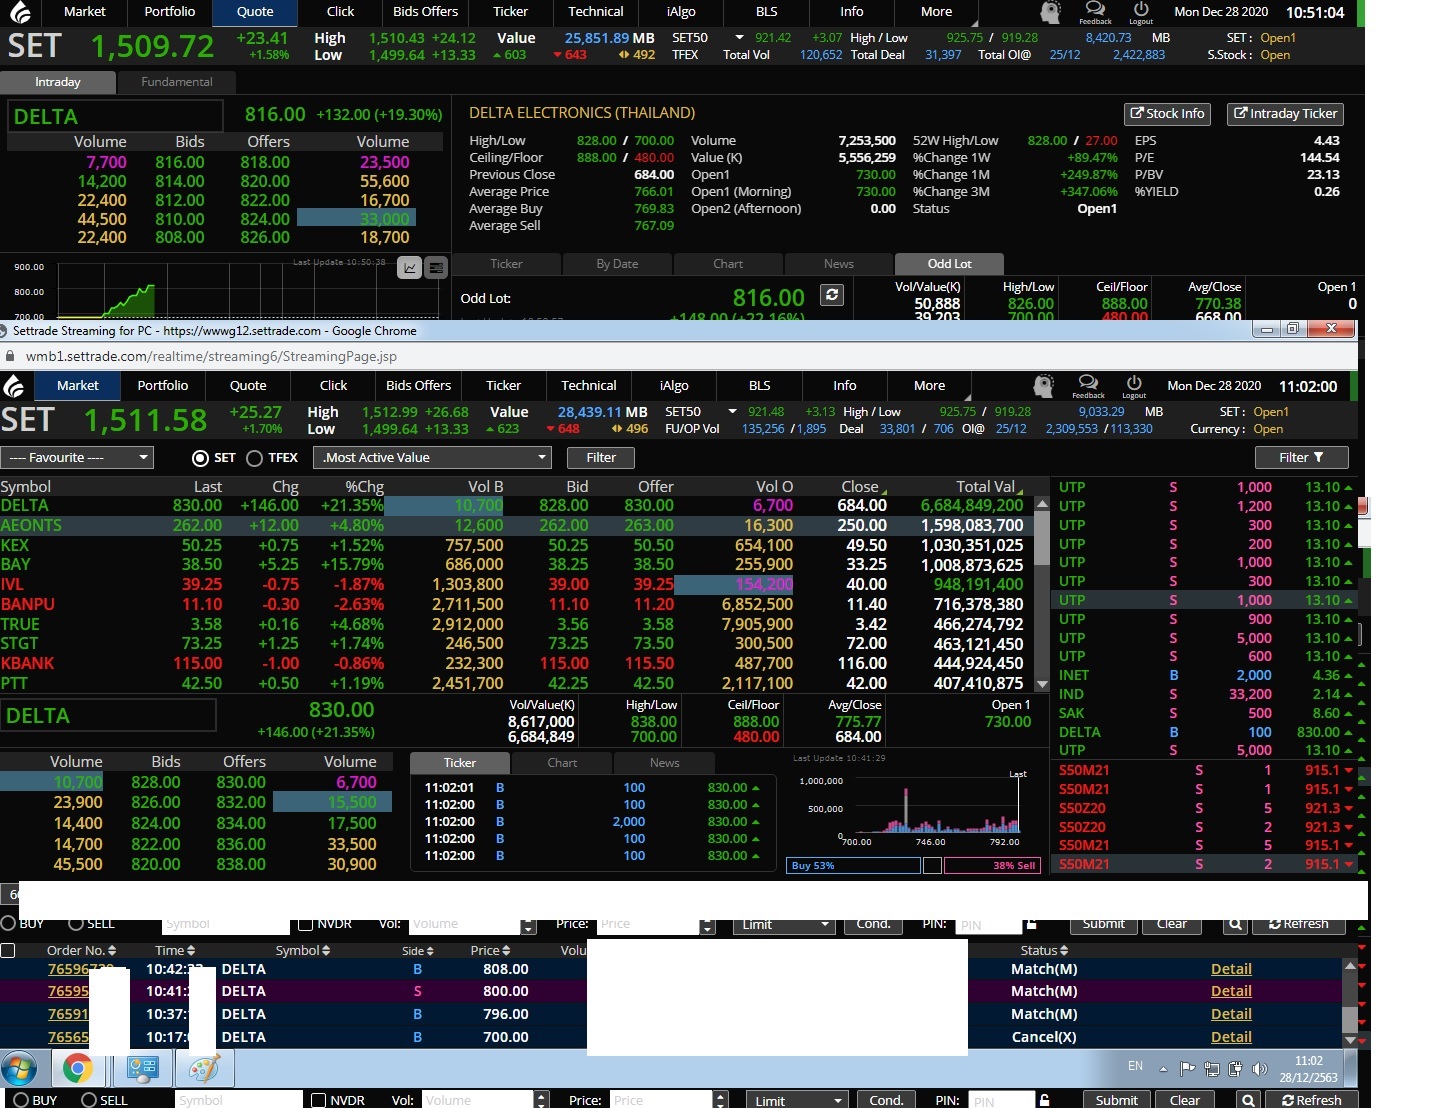Open Feedback icon in the front Market window
This screenshot has height=1108, width=1442.
[1088, 386]
